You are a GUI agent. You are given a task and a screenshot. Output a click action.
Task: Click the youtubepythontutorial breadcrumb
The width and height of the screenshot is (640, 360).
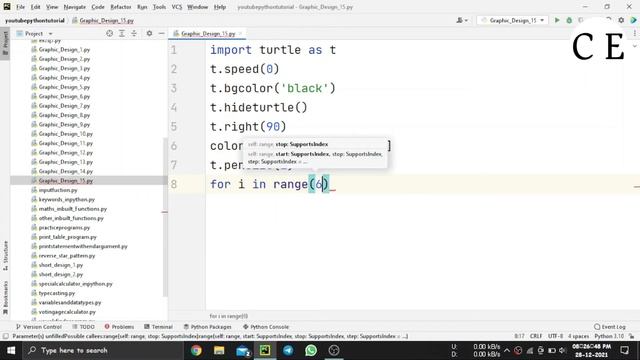35,20
